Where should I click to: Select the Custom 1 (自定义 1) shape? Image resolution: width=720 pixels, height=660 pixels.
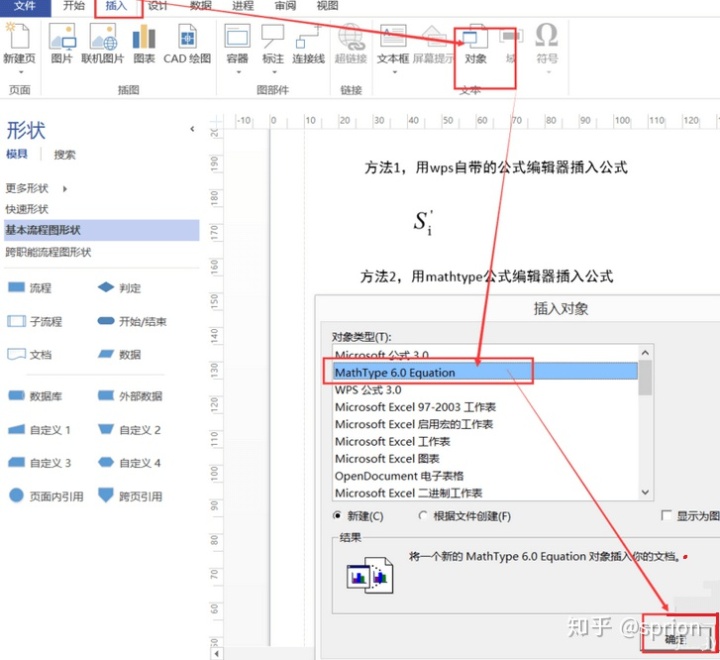(39, 430)
